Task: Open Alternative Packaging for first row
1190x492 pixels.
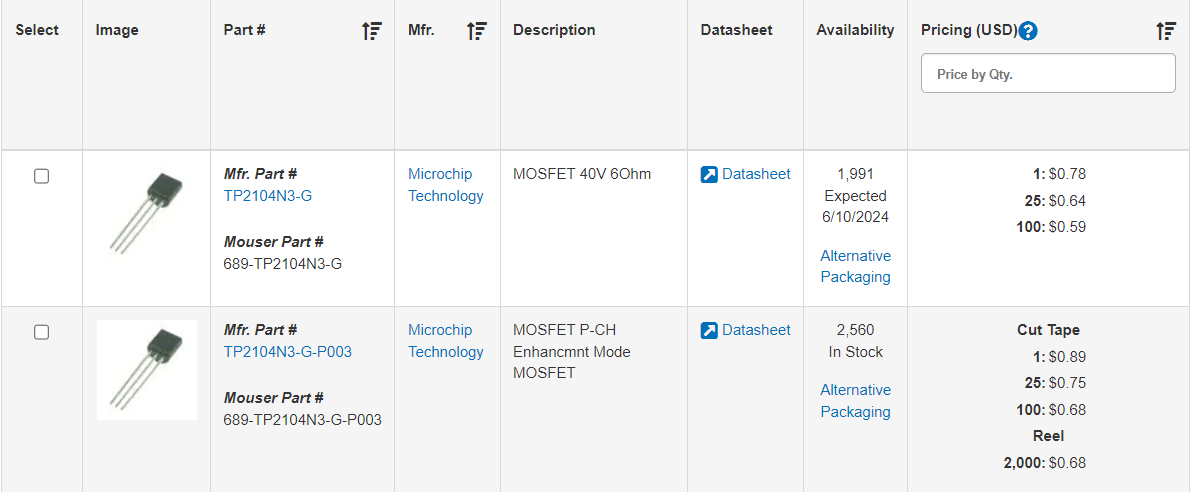Action: [855, 266]
